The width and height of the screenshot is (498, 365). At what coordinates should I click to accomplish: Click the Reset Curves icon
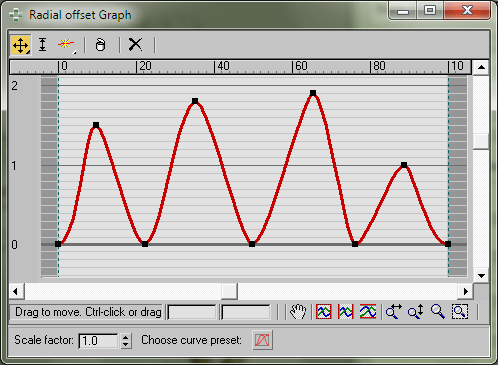(100, 45)
